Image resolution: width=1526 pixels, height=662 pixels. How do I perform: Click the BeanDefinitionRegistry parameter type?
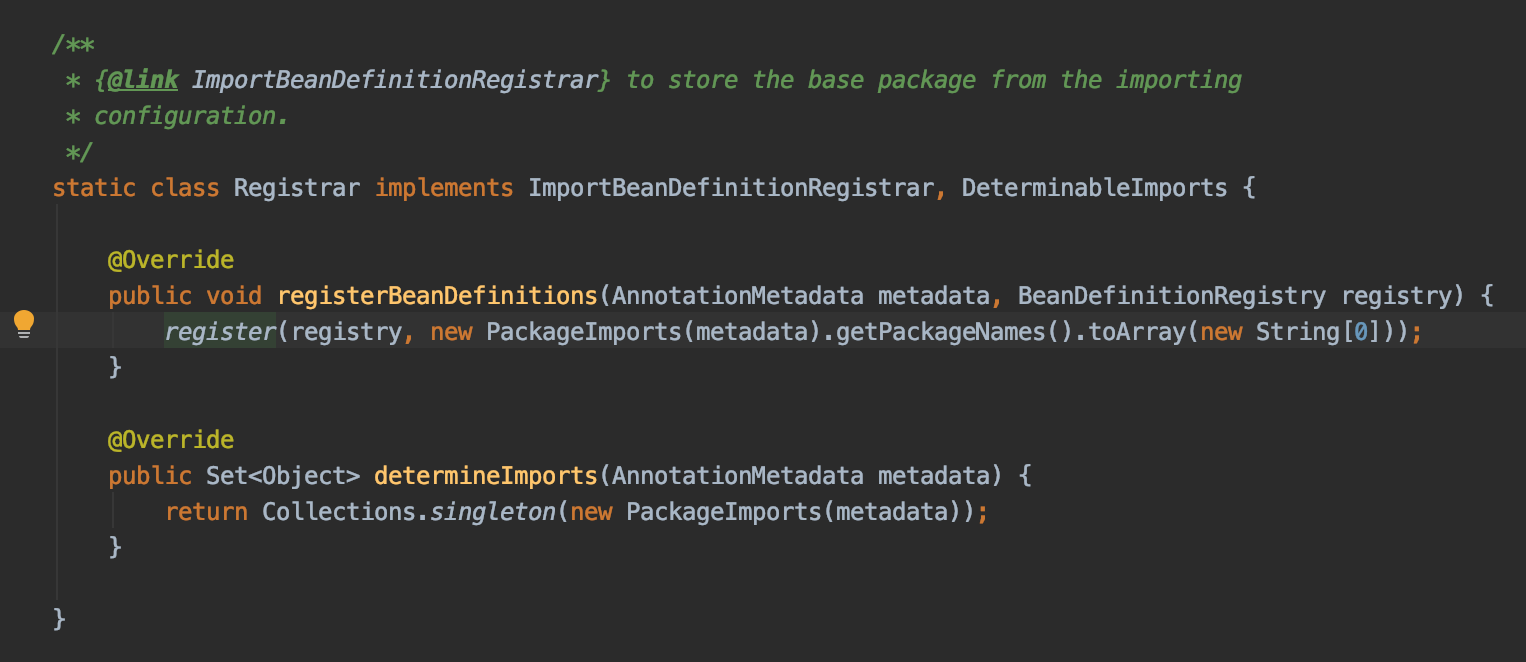click(1172, 296)
